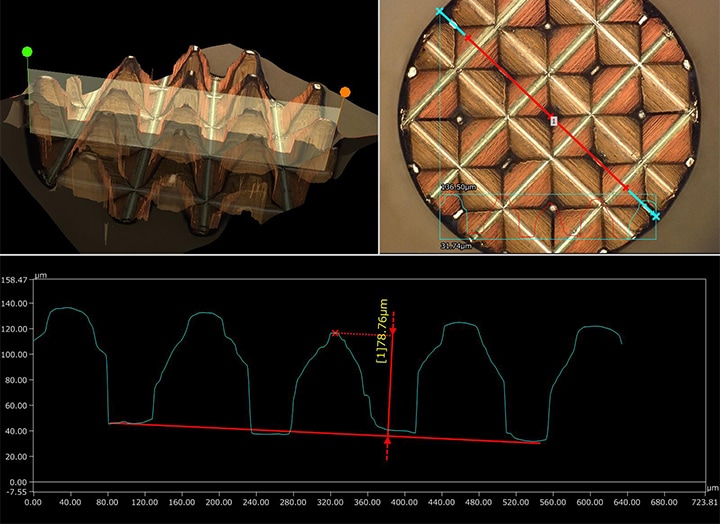The image size is (720, 524).
Task: Click right end of red baseline in graph
Action: (x=540, y=442)
